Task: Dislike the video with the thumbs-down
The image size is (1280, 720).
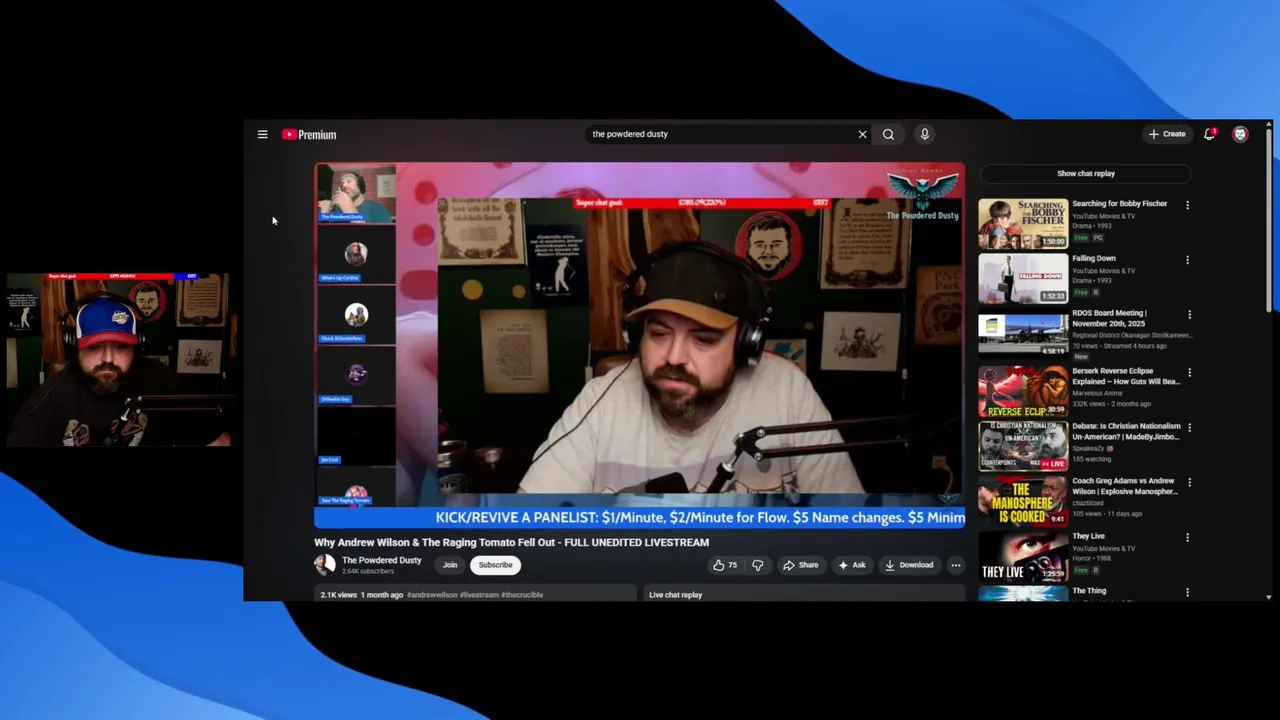Action: (758, 565)
